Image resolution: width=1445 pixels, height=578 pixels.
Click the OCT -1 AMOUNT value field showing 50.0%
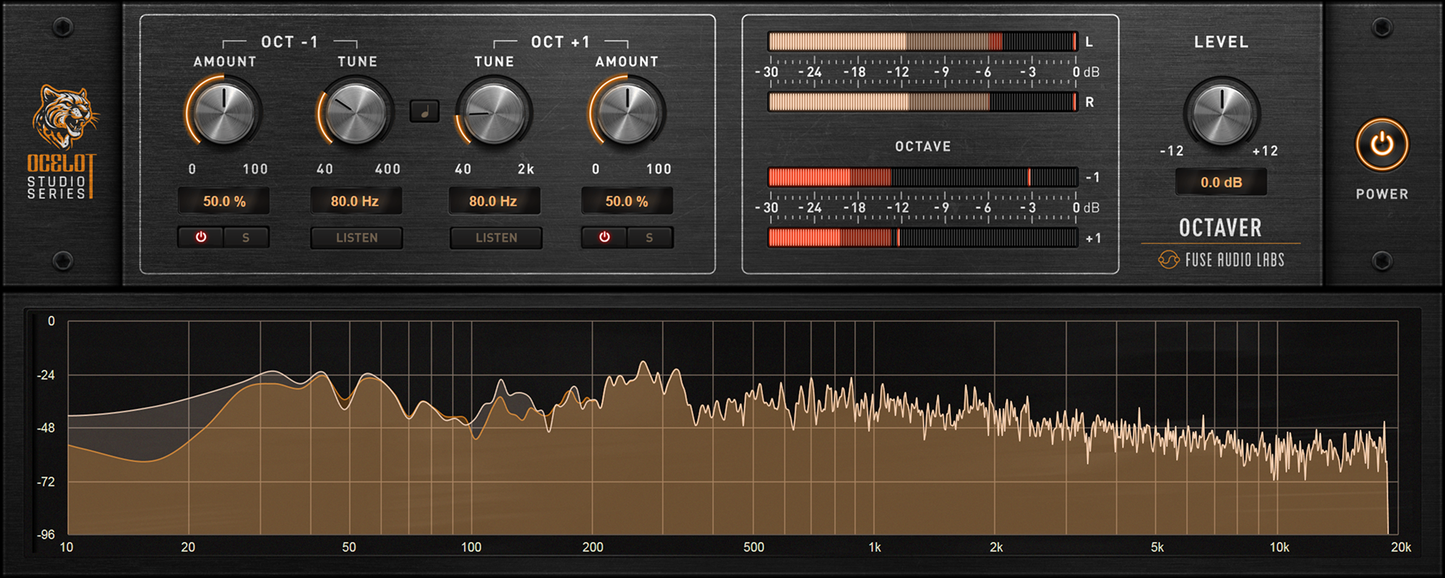(224, 200)
